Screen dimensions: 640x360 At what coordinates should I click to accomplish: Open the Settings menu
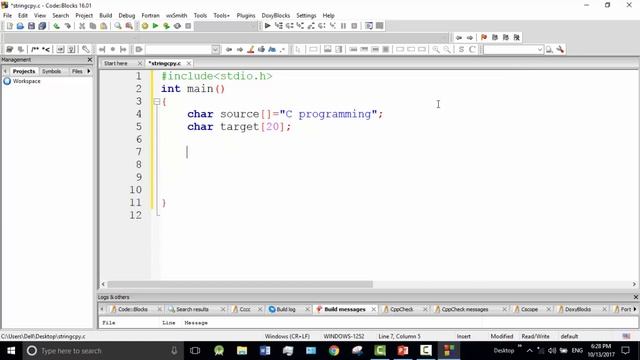306,16
